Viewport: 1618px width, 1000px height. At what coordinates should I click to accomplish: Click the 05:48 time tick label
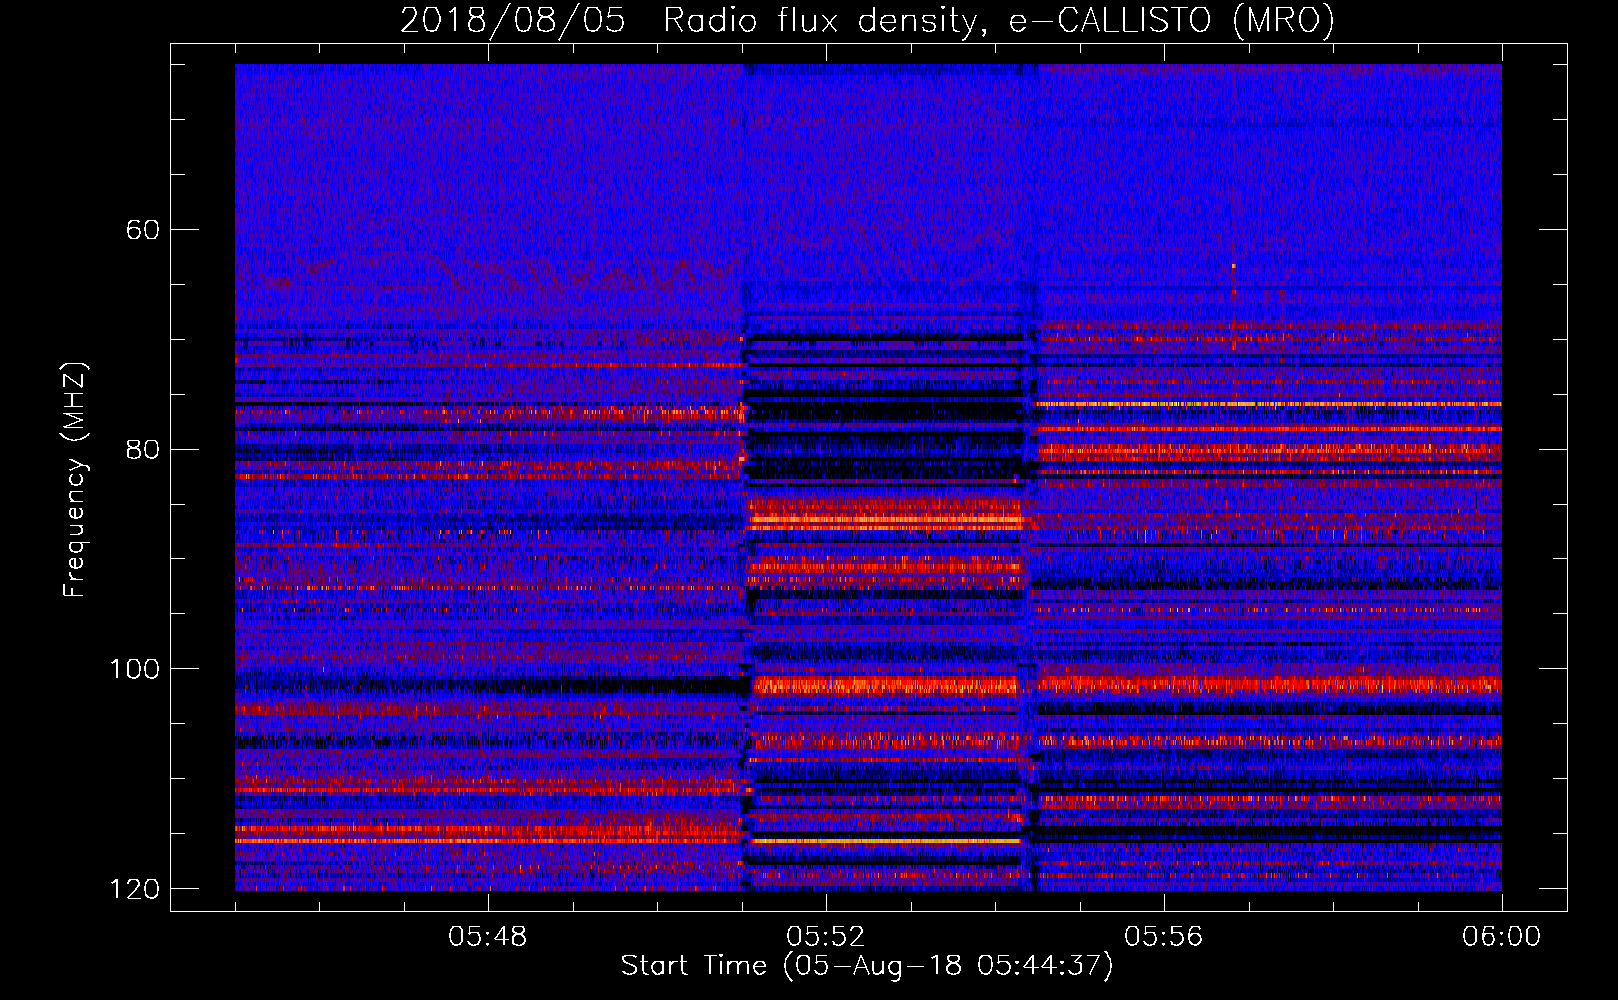tap(488, 937)
